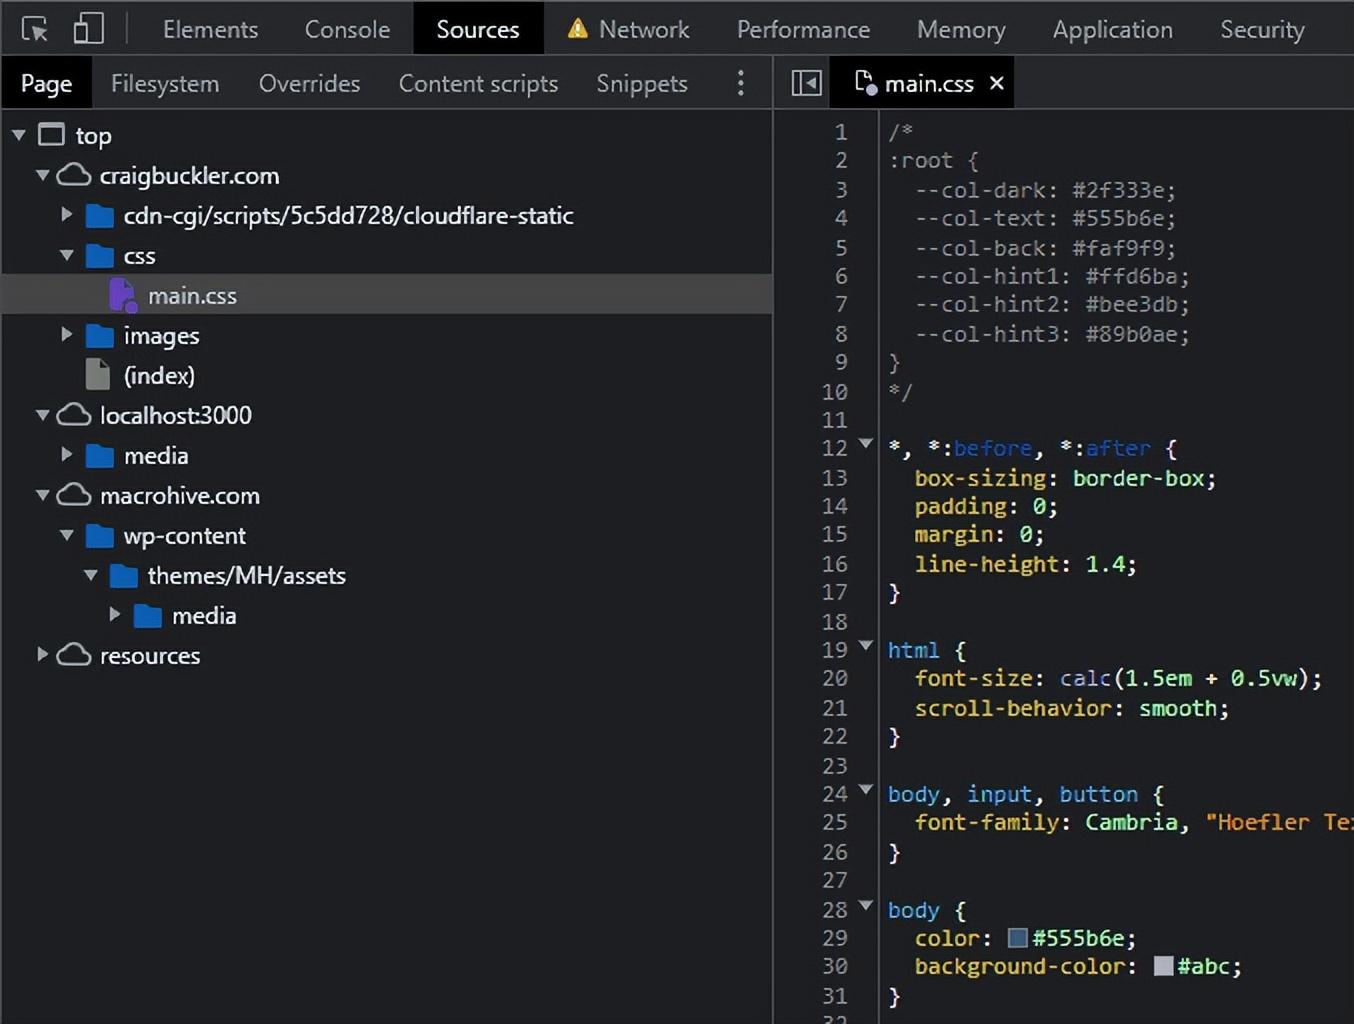Open the overflow navigator tabs menu

click(x=741, y=84)
